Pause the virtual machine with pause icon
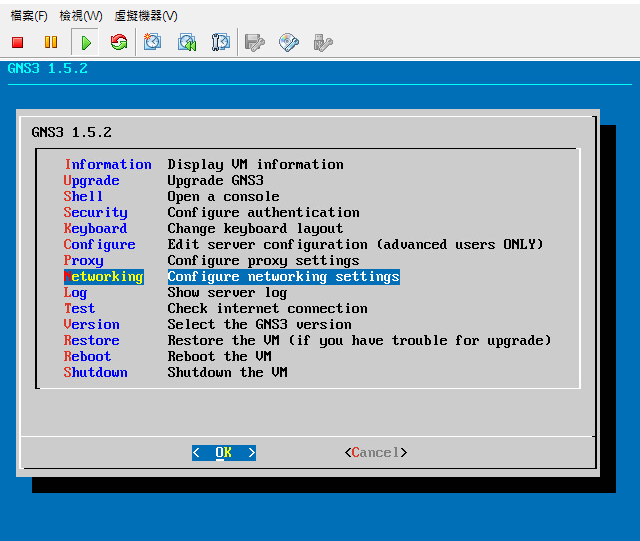 point(51,42)
